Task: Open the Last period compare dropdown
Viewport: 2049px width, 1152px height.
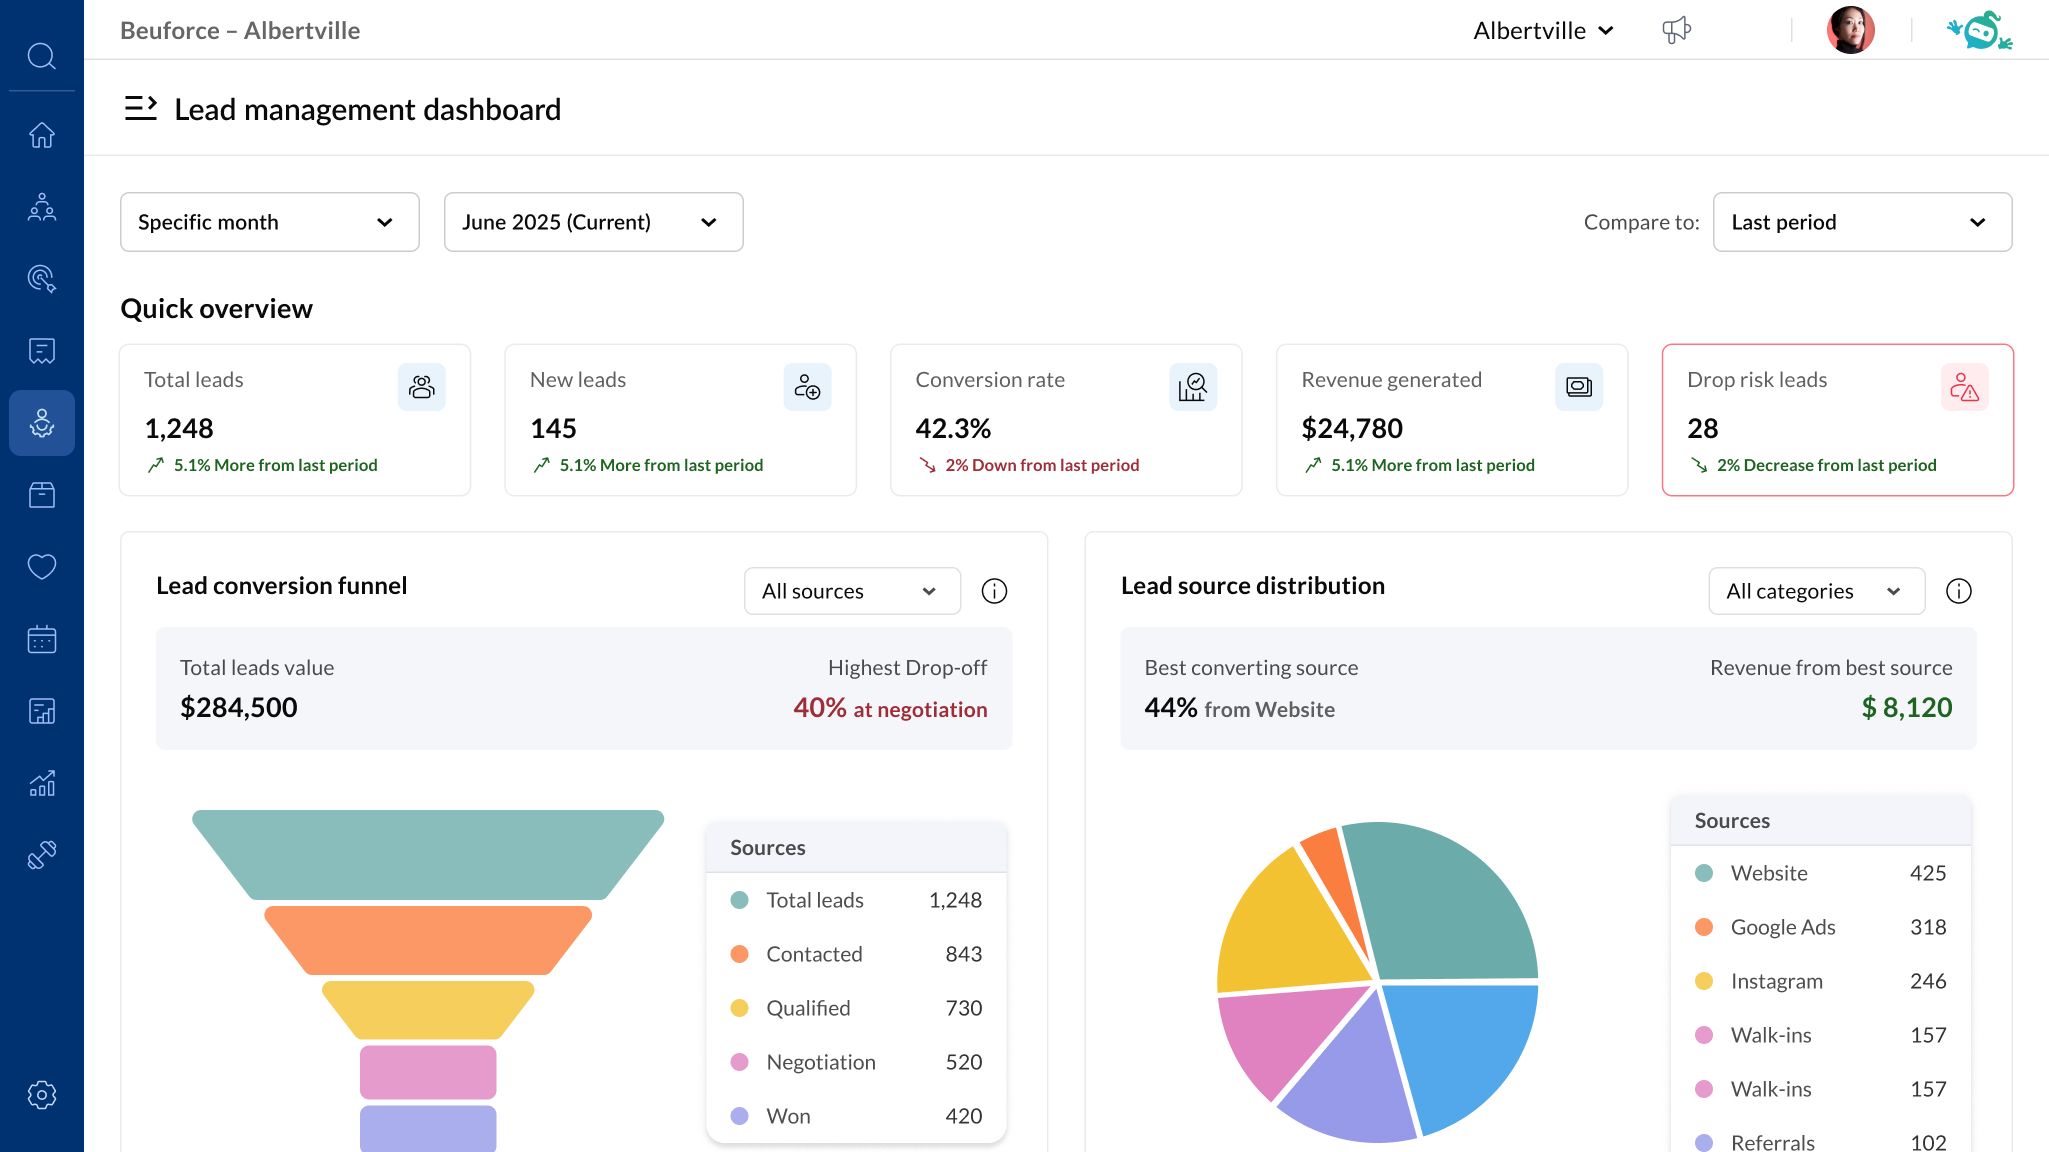Action: 1861,222
